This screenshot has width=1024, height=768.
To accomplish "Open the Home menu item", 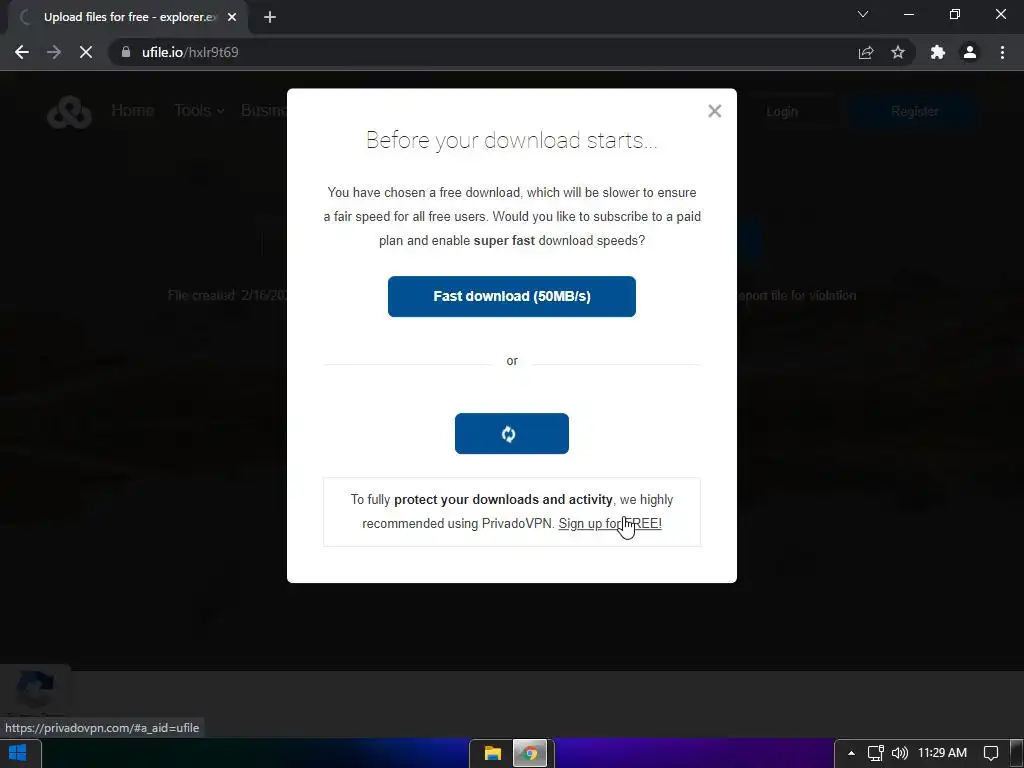I will point(133,110).
